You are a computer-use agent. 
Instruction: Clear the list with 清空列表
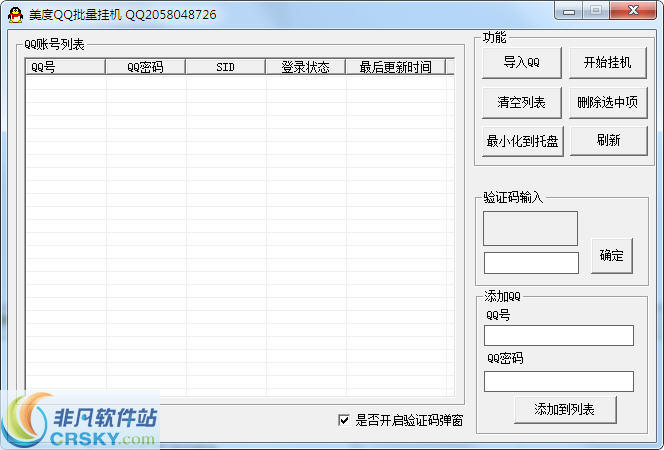coord(522,102)
